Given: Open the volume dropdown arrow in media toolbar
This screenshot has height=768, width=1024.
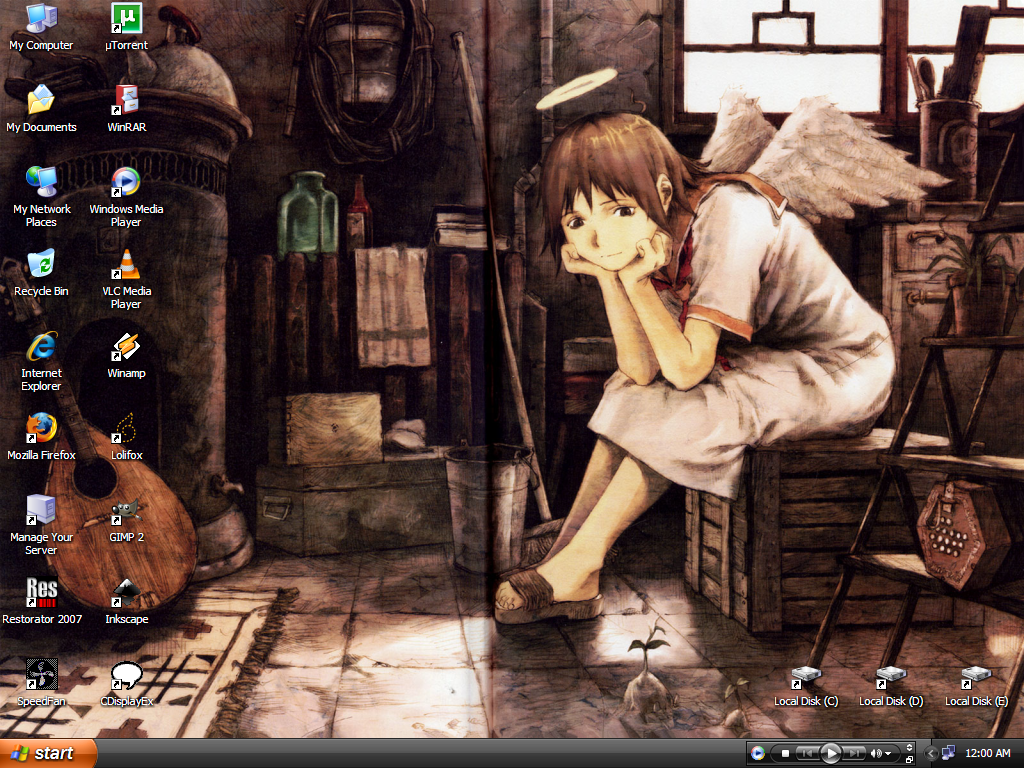Looking at the screenshot, I should pyautogui.click(x=888, y=754).
